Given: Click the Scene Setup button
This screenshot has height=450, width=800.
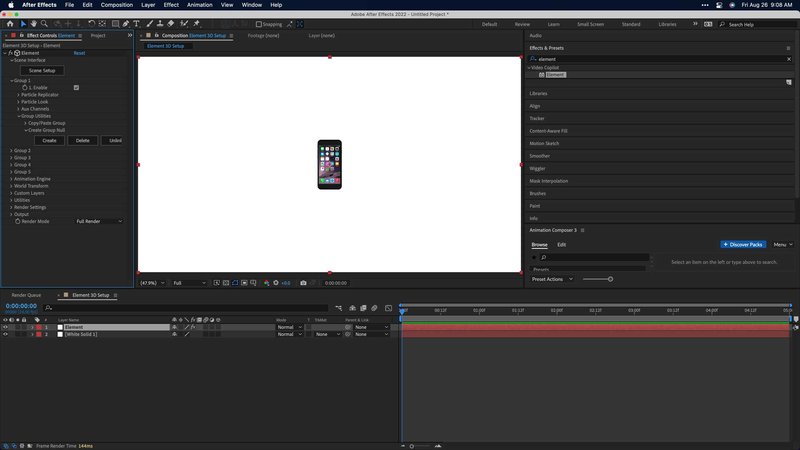Looking at the screenshot, I should (x=42, y=70).
